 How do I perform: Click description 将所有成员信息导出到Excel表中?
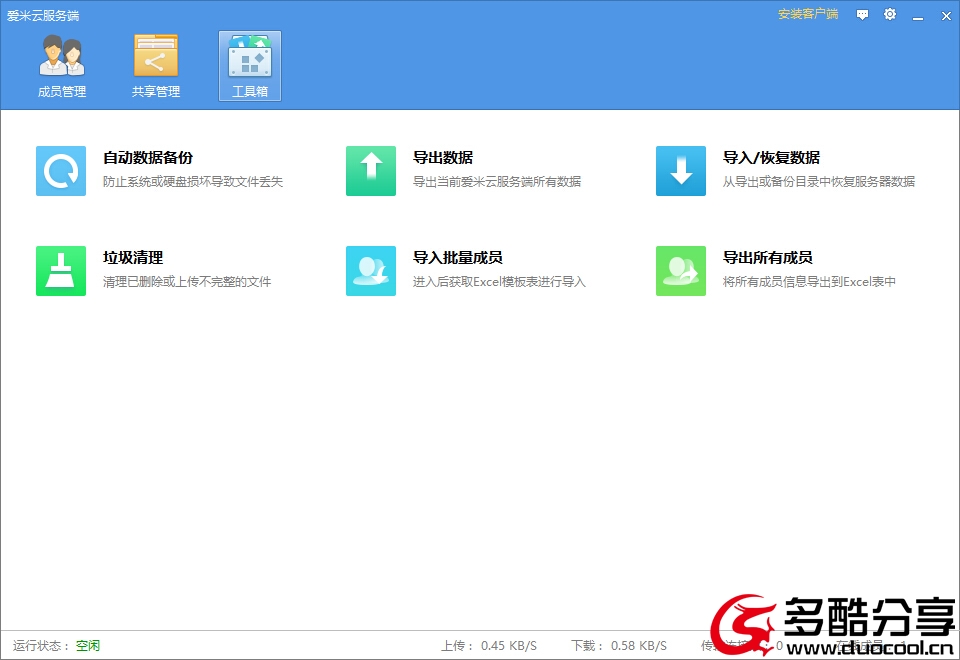[809, 282]
